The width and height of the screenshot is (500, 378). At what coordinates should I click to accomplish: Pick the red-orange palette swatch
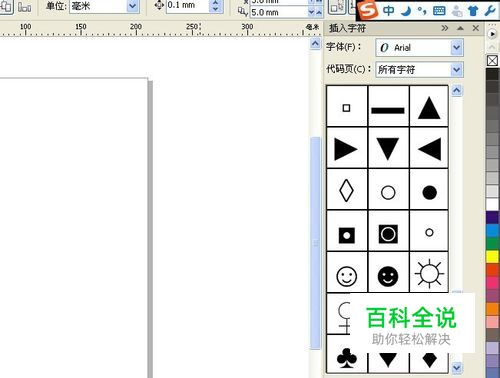(492, 270)
